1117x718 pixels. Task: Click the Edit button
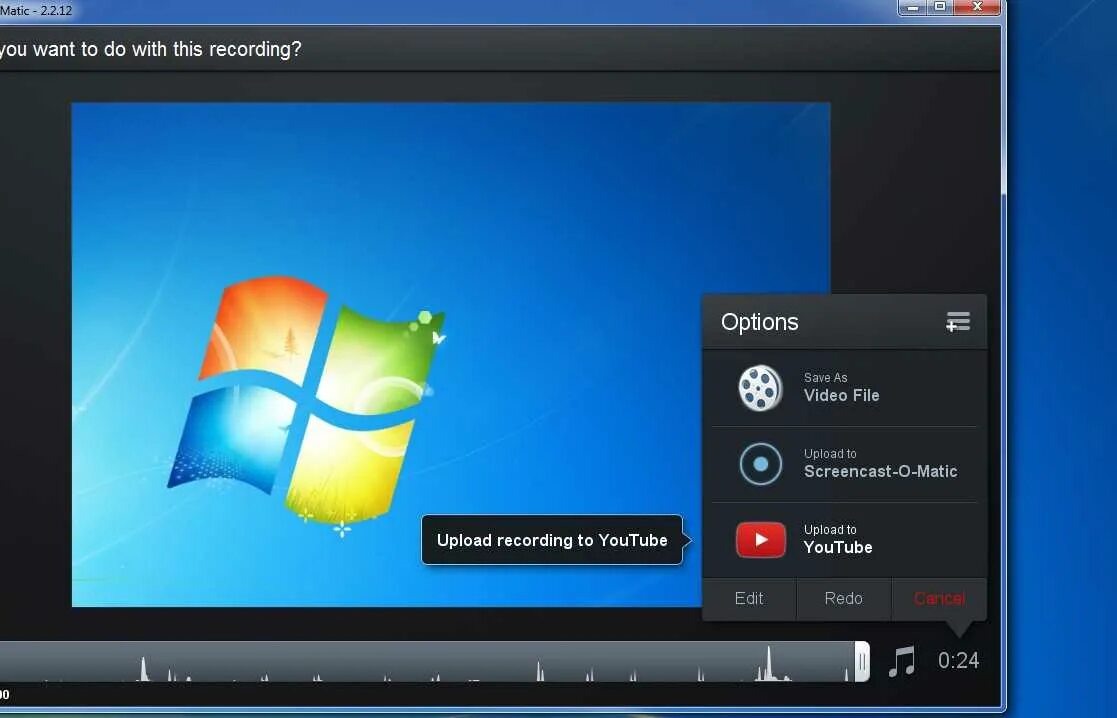tap(749, 598)
